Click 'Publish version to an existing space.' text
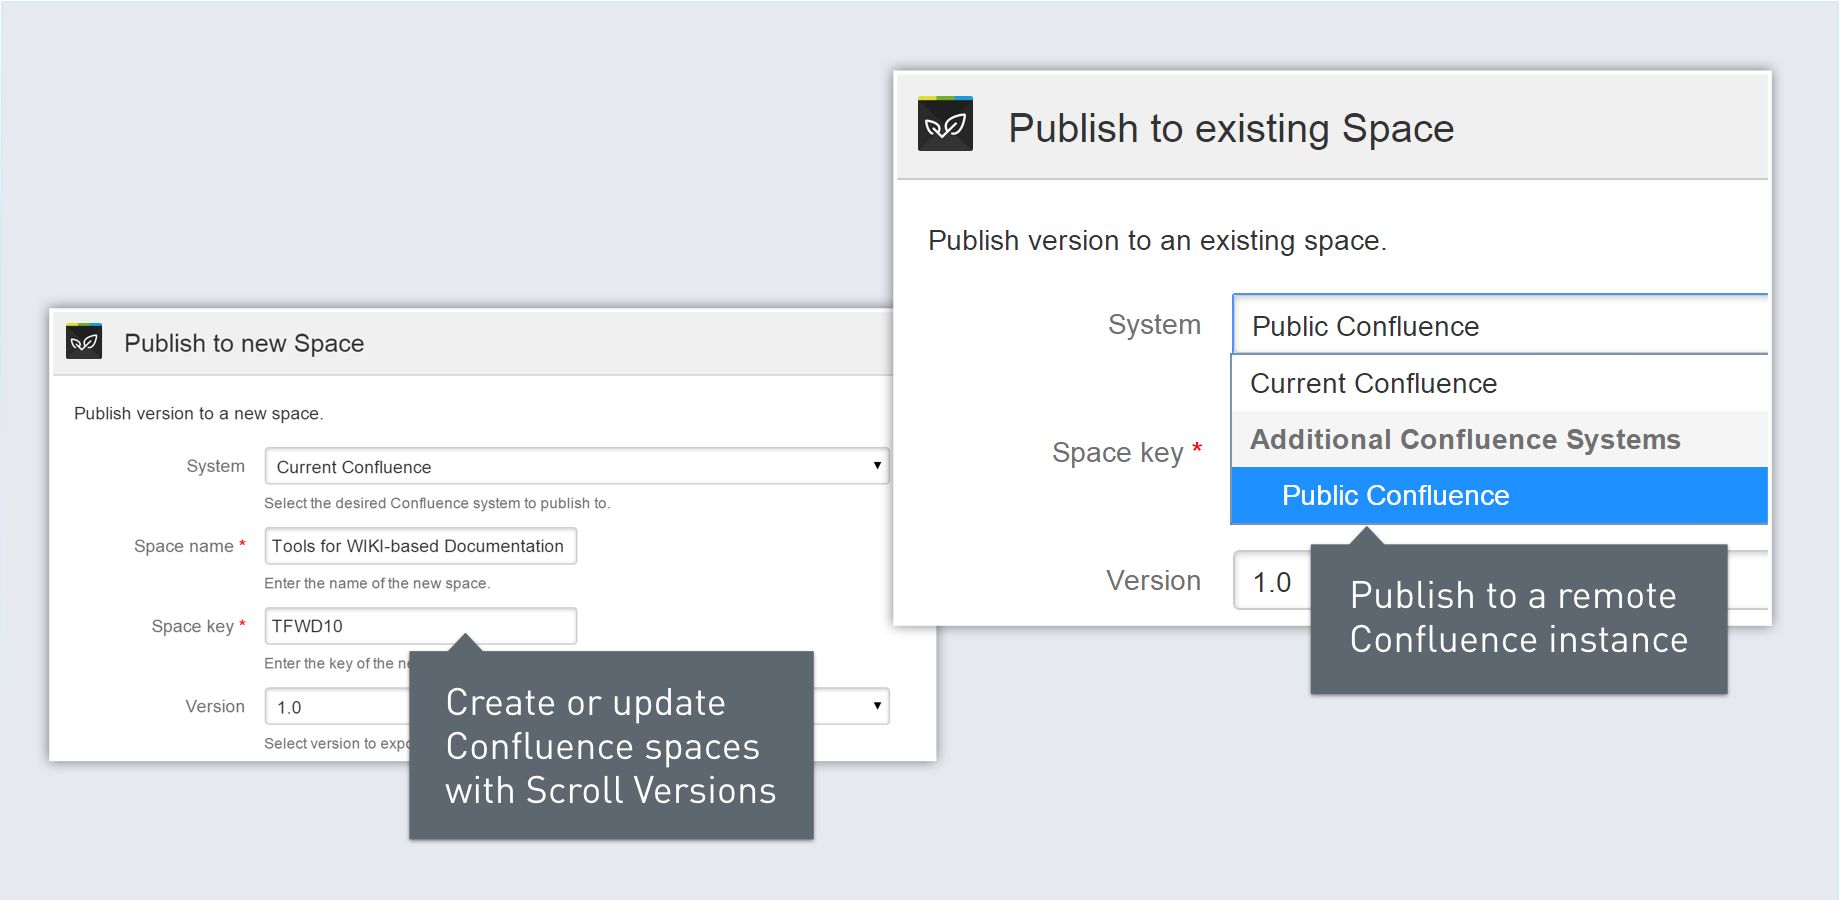The height and width of the screenshot is (900, 1840). (x=1157, y=241)
